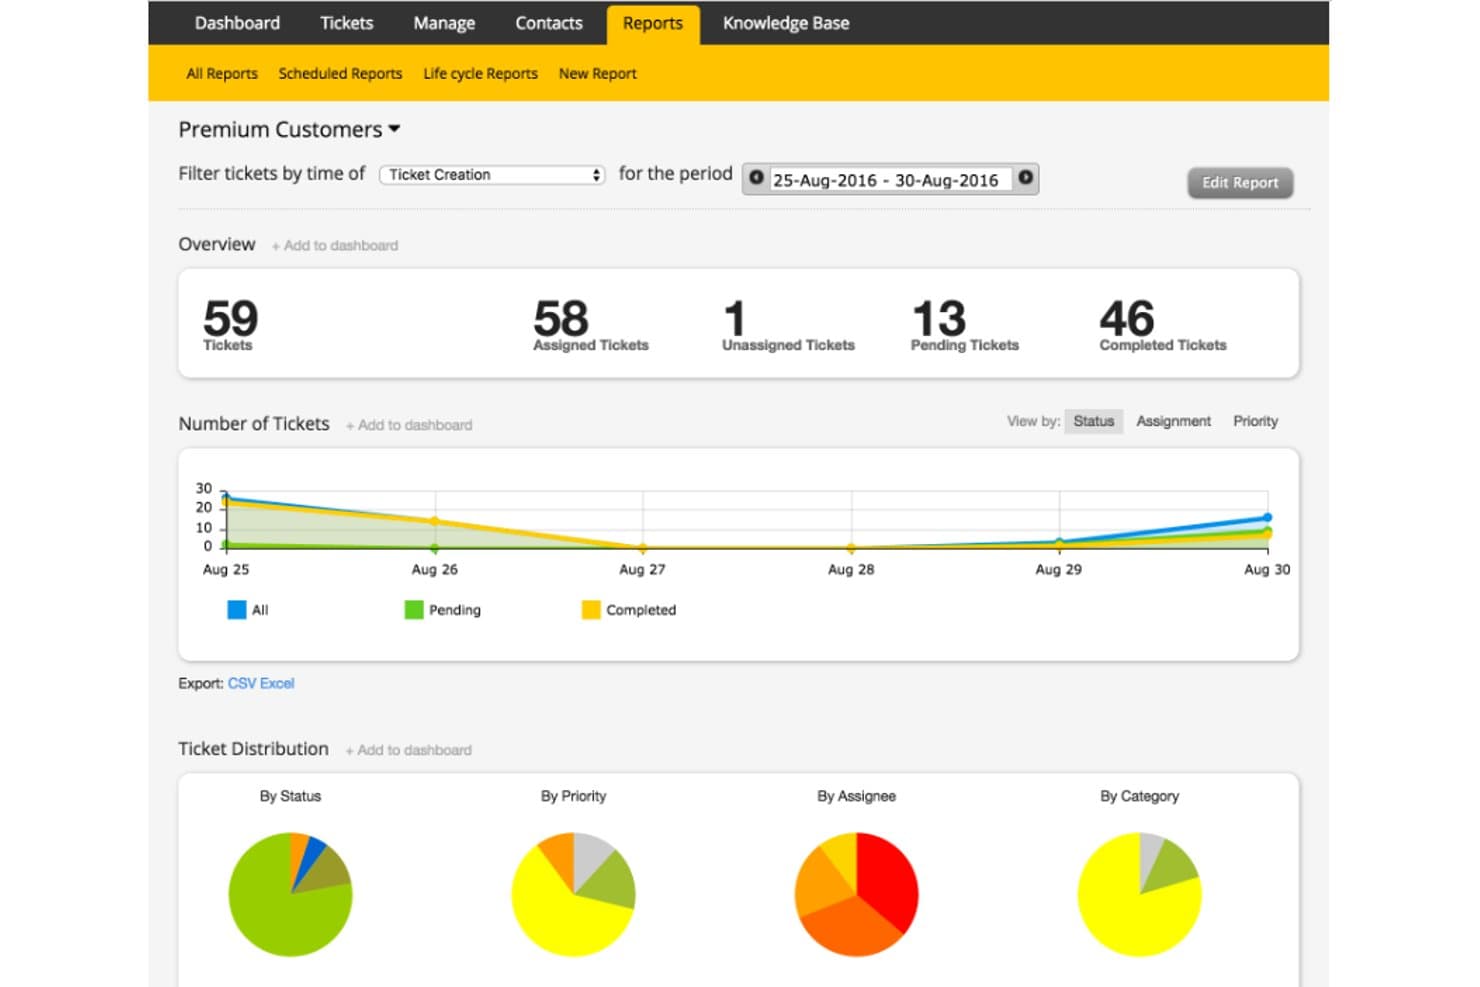Open the Ticket Creation filter dropdown
The image size is (1480, 987).
pos(492,174)
